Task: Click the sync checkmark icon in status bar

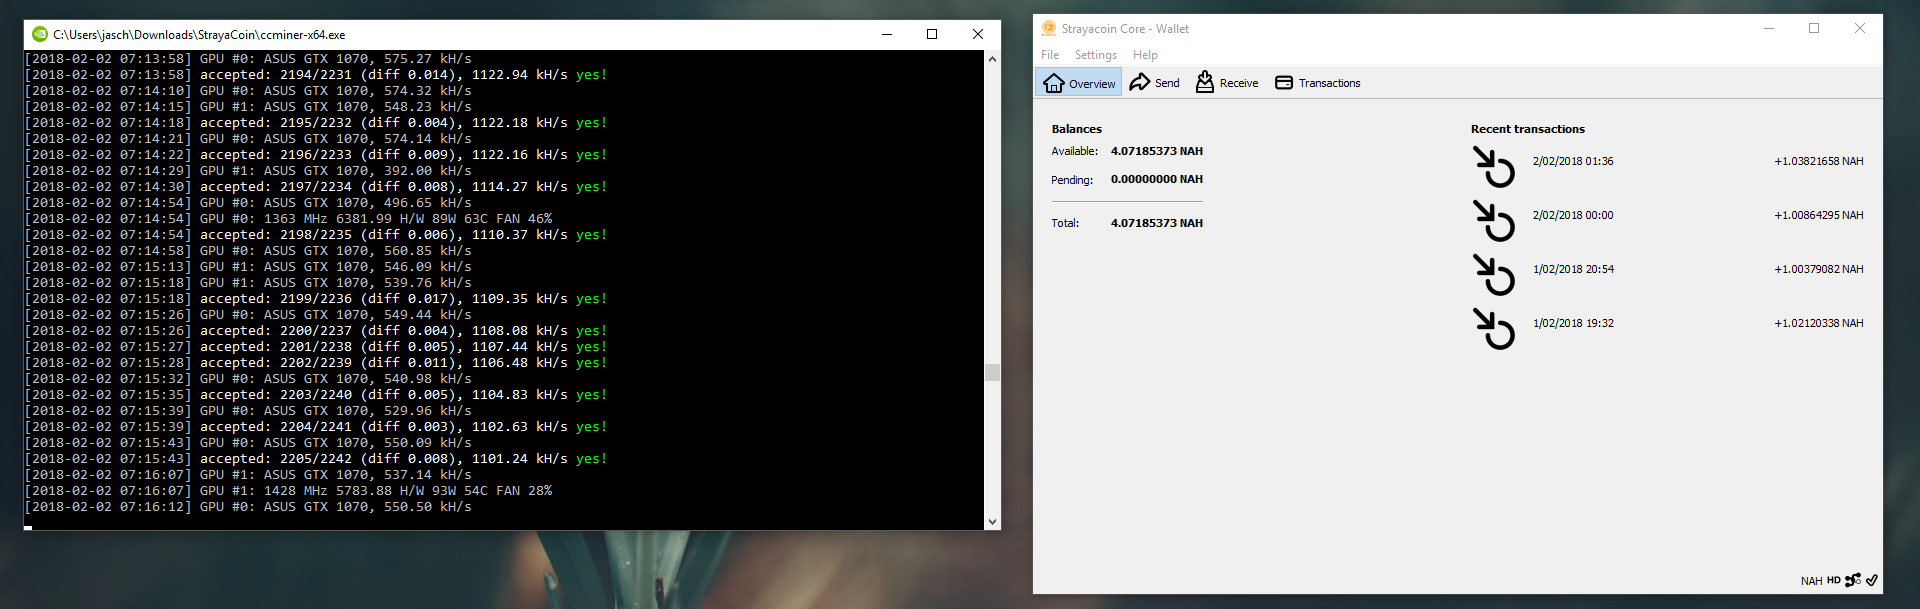Action: [x=1871, y=580]
